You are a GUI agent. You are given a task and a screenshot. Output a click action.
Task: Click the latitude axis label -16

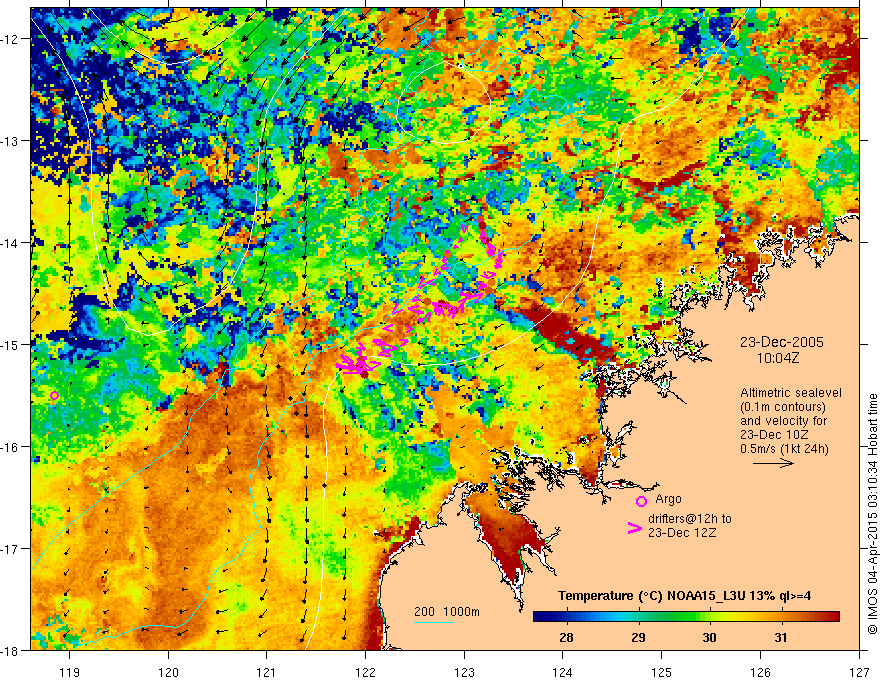[10, 447]
